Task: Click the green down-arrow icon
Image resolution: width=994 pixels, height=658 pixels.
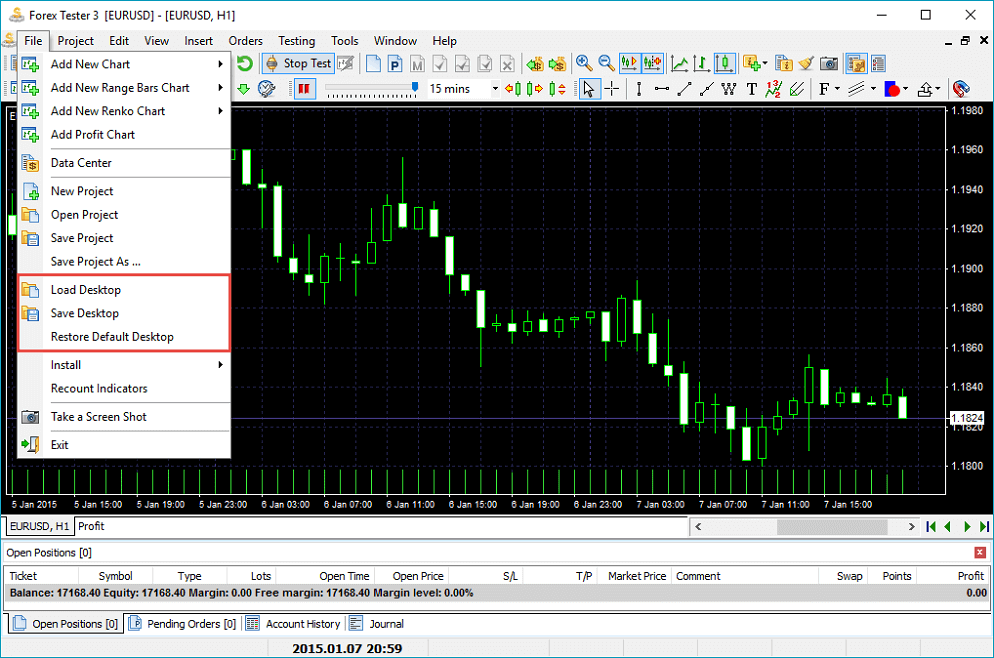Action: pos(243,89)
